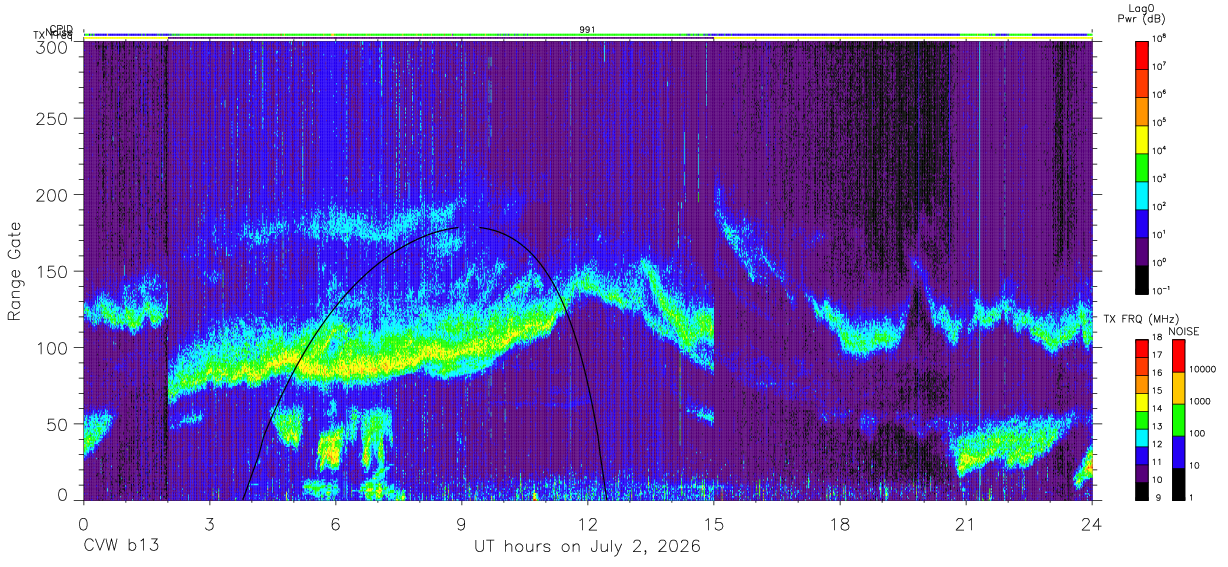
Task: Click the '10^5' label on power colorbar
Action: point(1159,122)
